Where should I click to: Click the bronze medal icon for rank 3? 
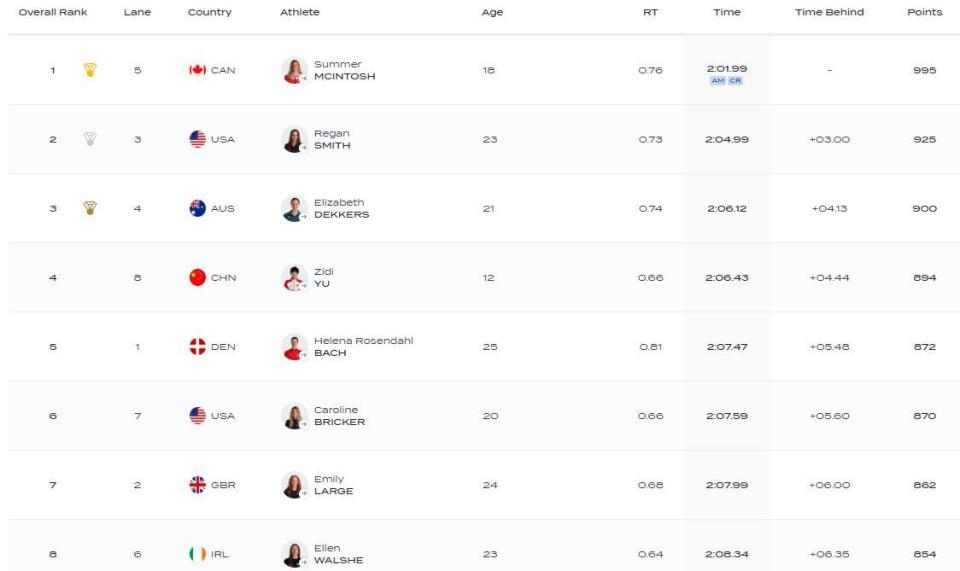[x=90, y=208]
